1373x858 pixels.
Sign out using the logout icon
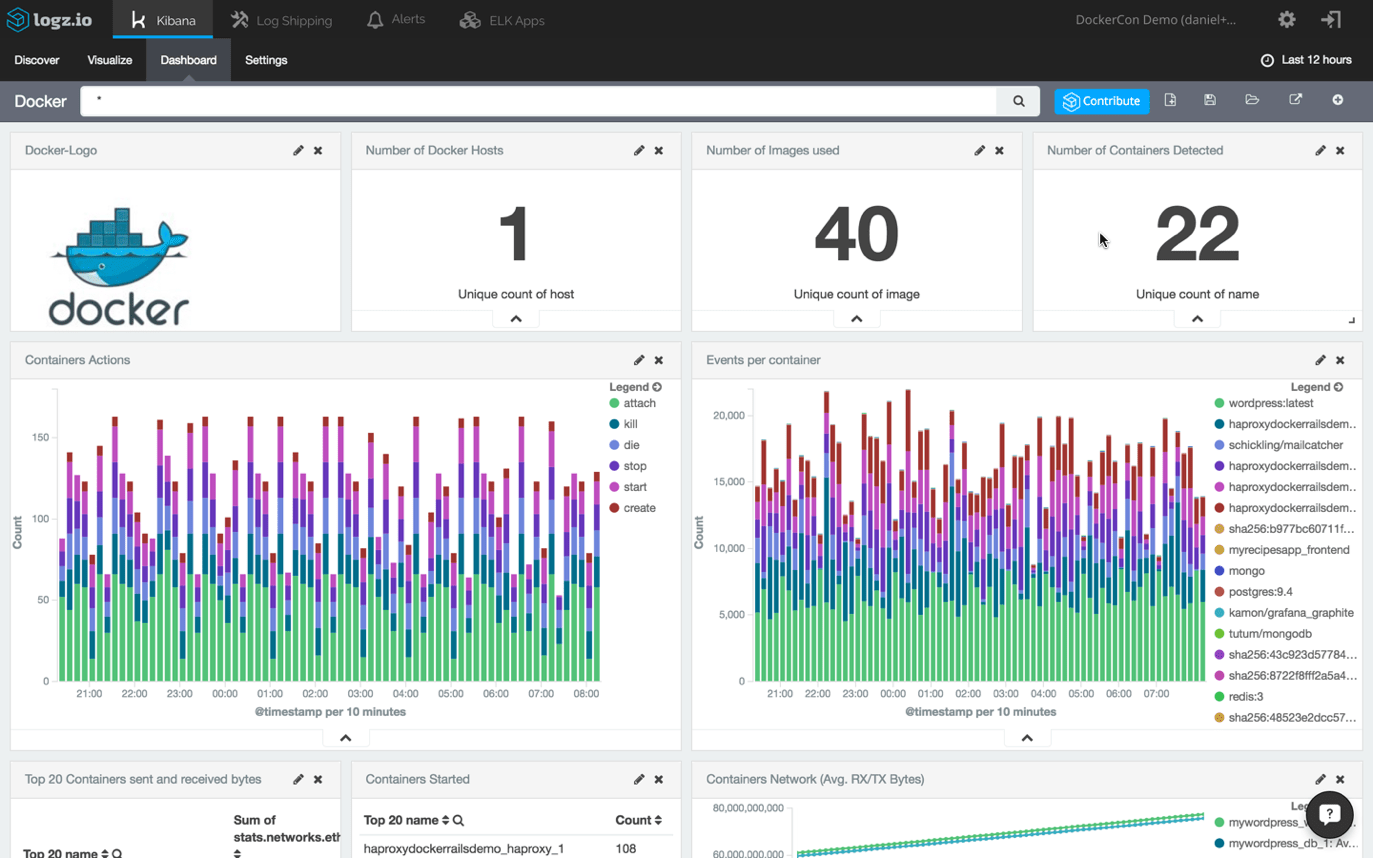point(1332,19)
